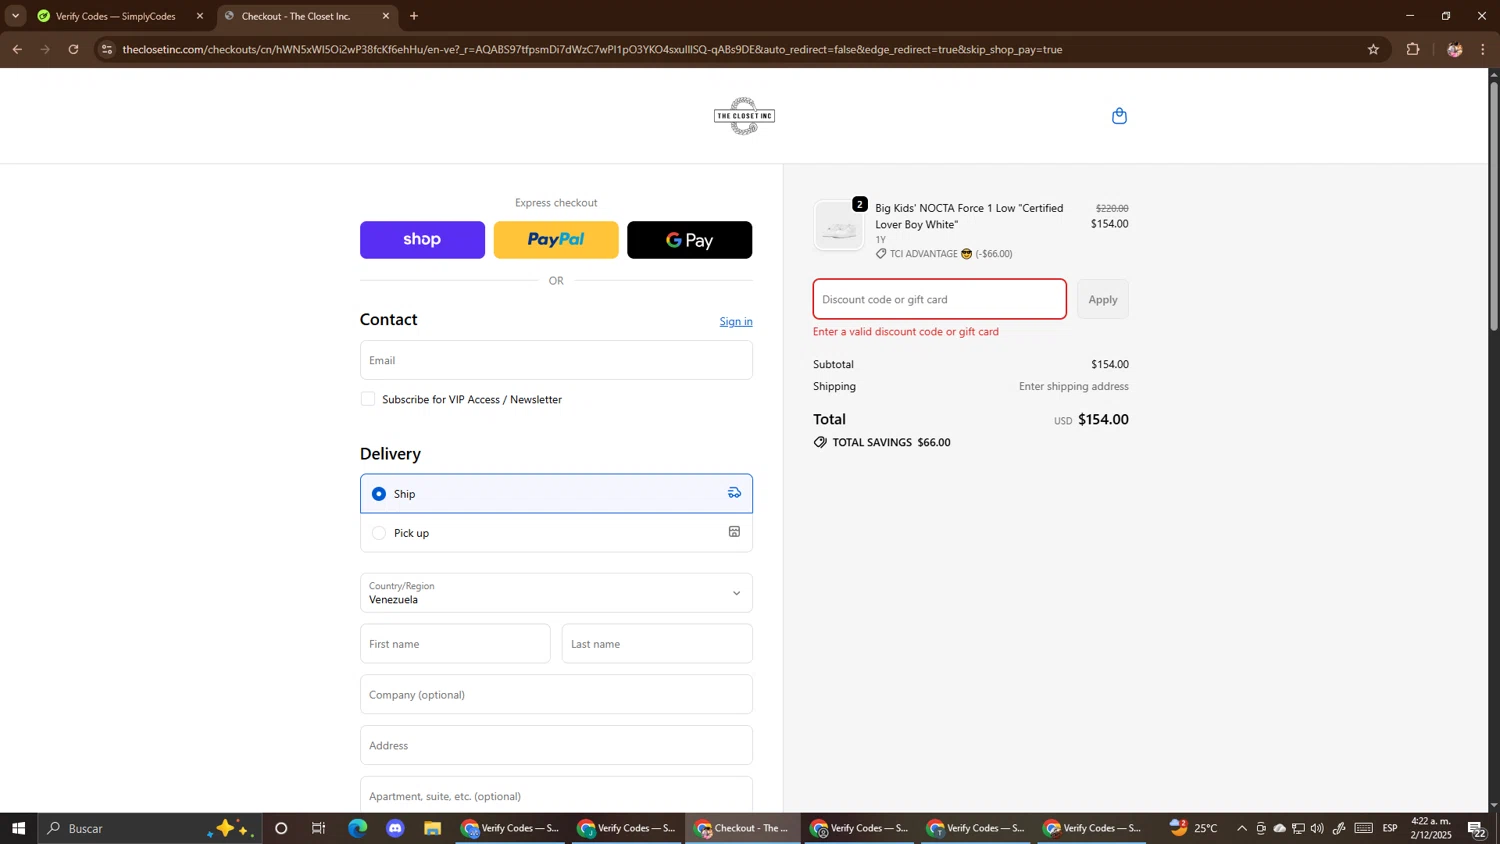Viewport: 1500px width, 844px height.
Task: Click the delivery truck icon on Ship row
Action: pyautogui.click(x=734, y=493)
